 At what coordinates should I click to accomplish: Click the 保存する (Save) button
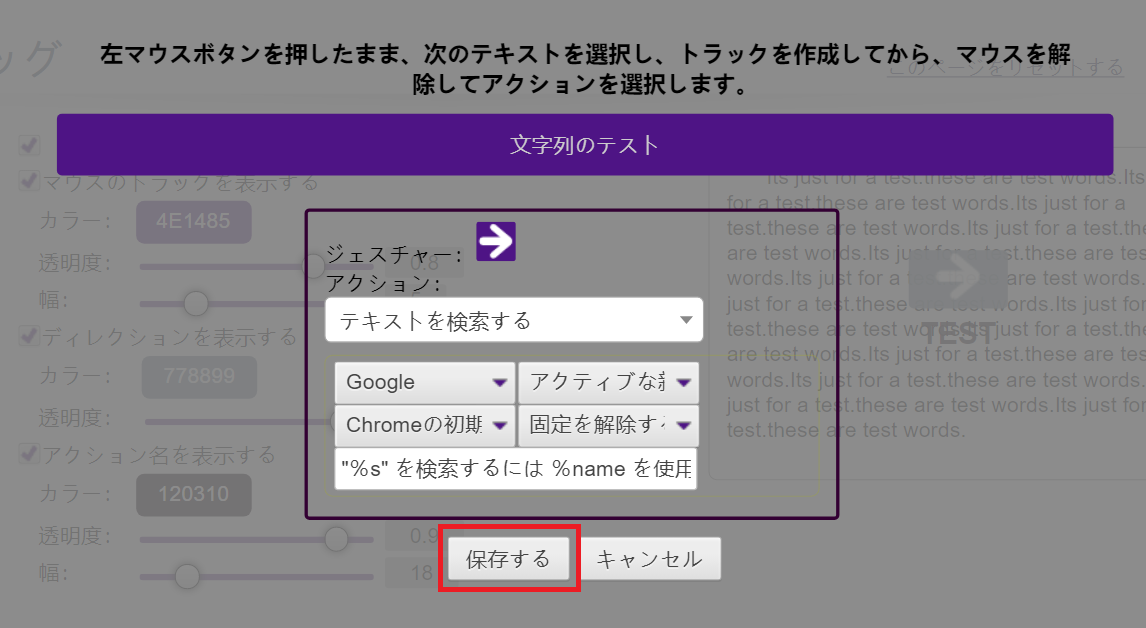509,559
